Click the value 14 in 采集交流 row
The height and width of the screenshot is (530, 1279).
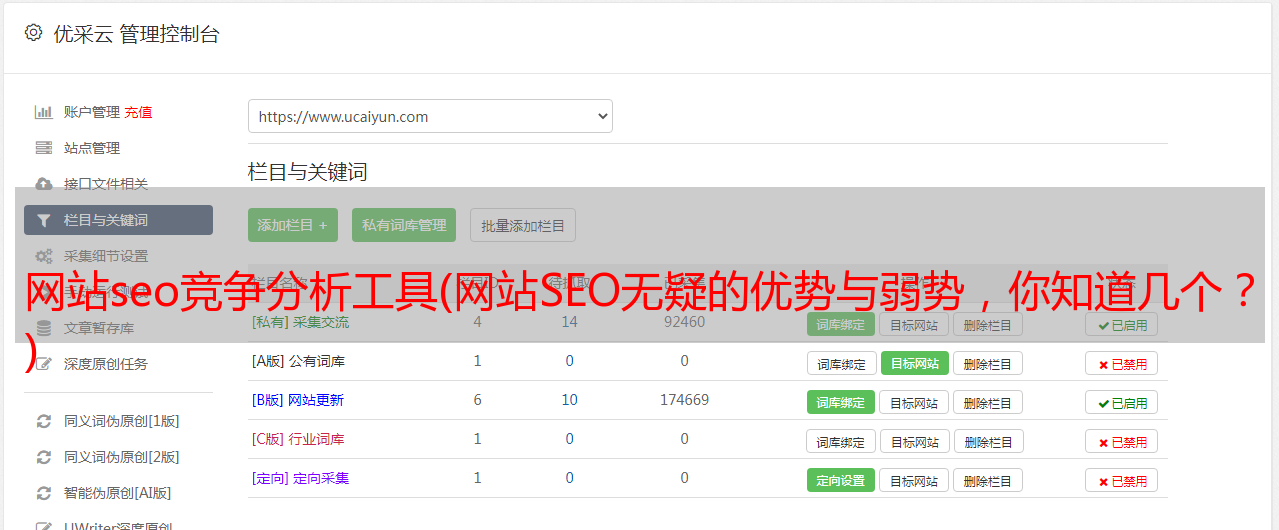point(569,322)
